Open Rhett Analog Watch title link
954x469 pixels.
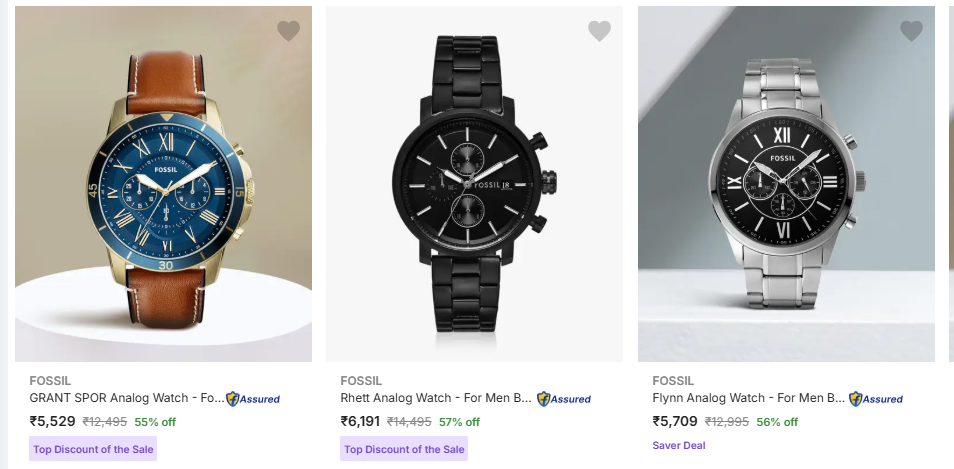[x=436, y=398]
